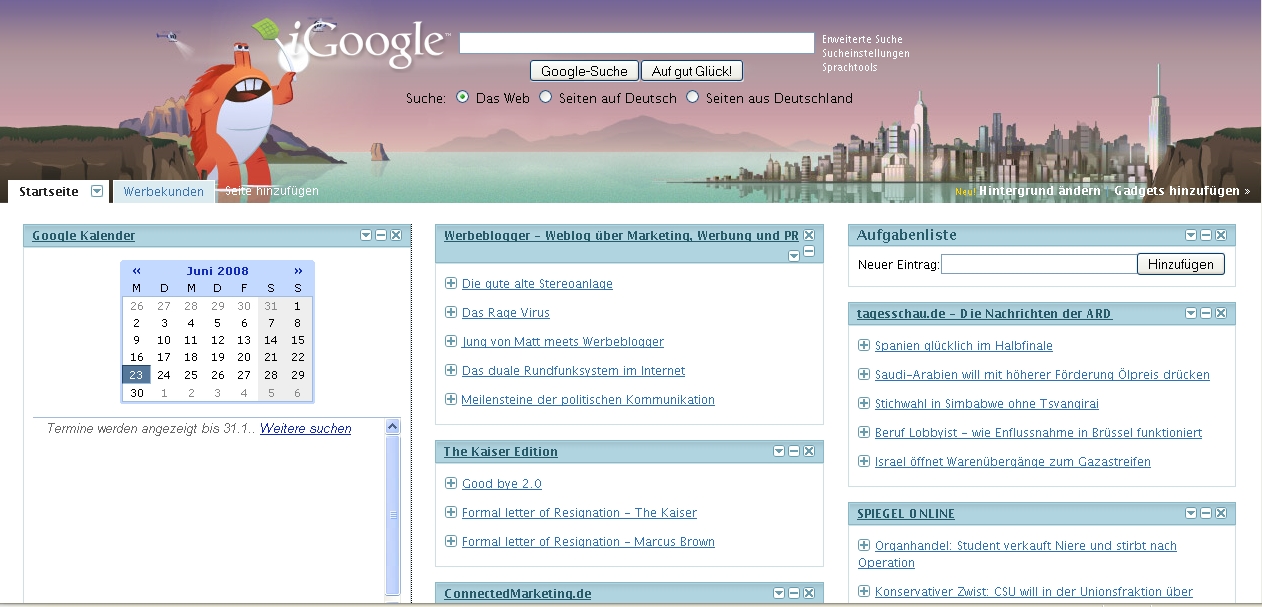The width and height of the screenshot is (1262, 607).
Task: Open tagesschau.de gadget menu arrow
Action: point(1191,313)
